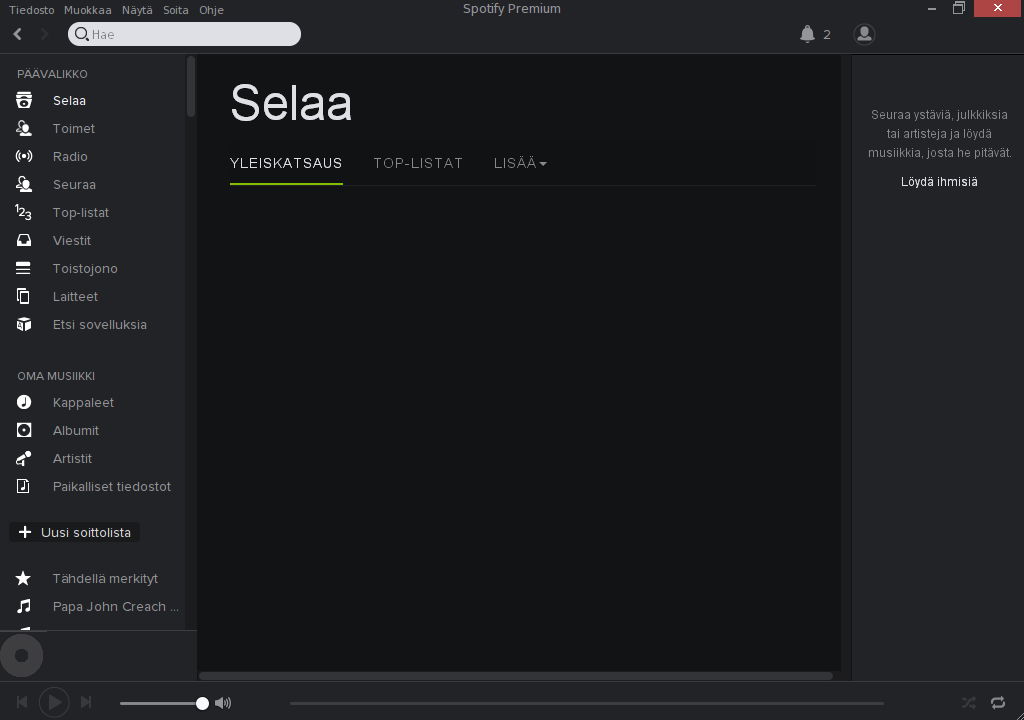The image size is (1024, 720).
Task: Click the user profile avatar icon
Action: click(864, 34)
